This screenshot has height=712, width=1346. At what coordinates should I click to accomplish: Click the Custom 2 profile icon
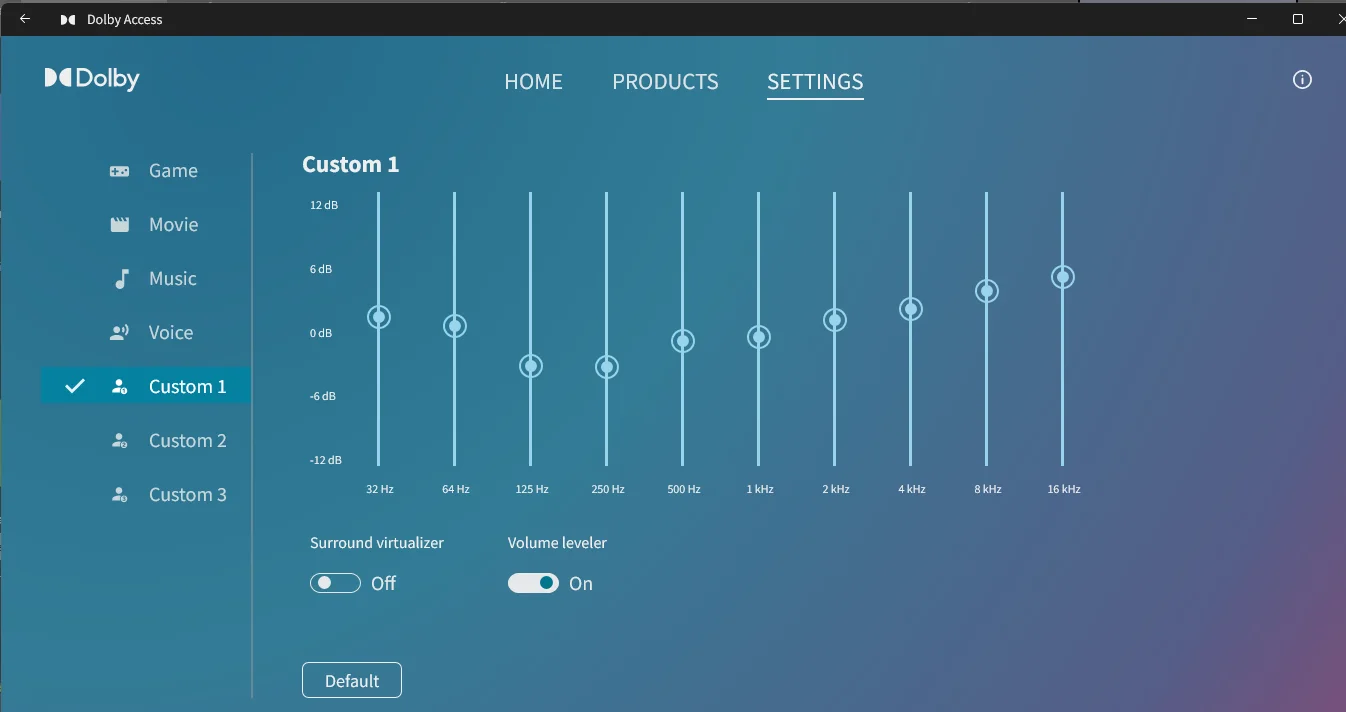120,441
